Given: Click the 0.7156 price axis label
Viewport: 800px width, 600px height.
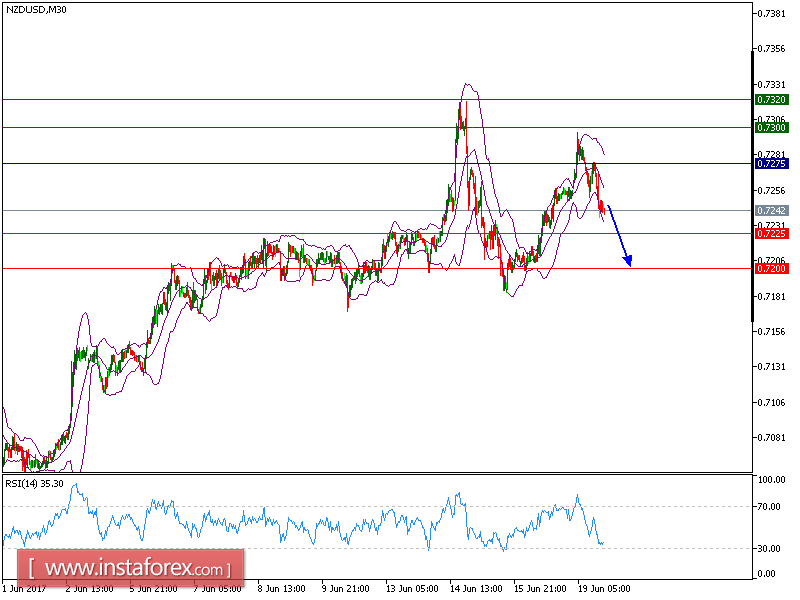Looking at the screenshot, I should point(771,332).
